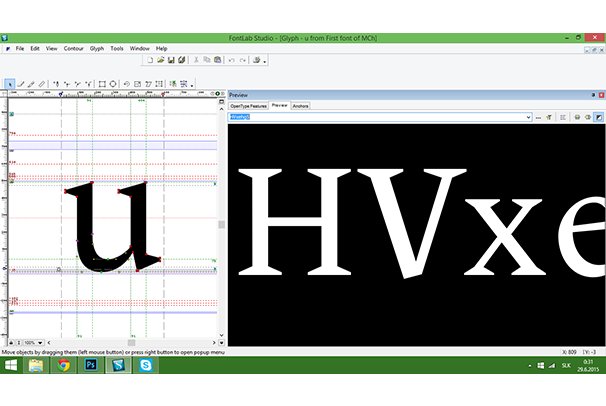This screenshot has height=406, width=606.
Task: Open the Glyph menu
Action: [96, 48]
